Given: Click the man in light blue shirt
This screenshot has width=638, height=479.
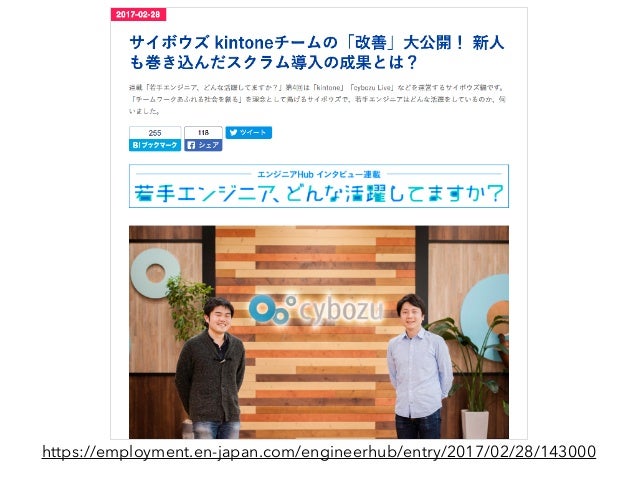Looking at the screenshot, I should [x=418, y=366].
